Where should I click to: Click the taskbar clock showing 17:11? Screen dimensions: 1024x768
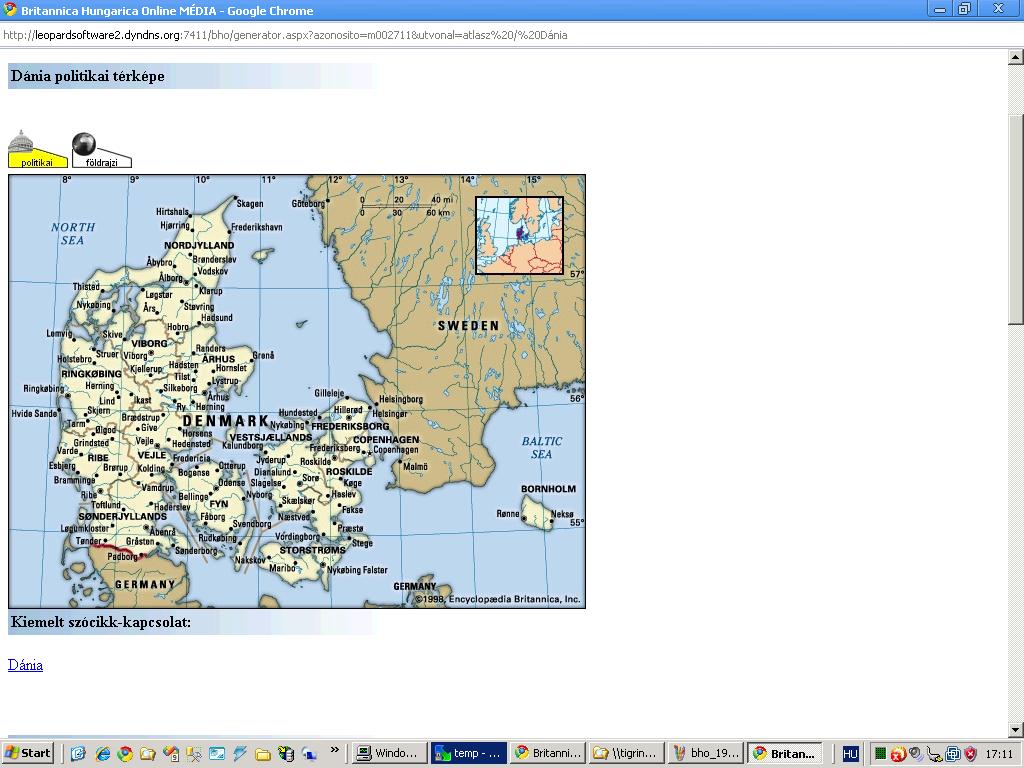click(999, 754)
